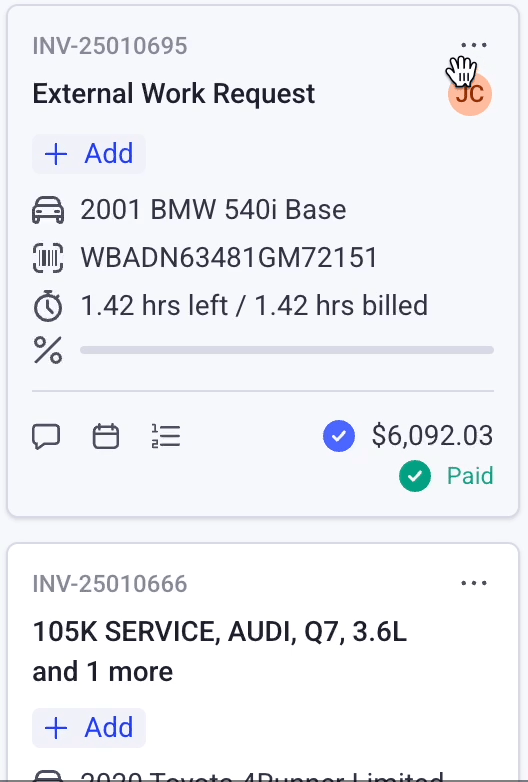Screen dimensions: 528x782
Task: Select invoice number INV-25010695
Action: pyautogui.click(x=110, y=46)
